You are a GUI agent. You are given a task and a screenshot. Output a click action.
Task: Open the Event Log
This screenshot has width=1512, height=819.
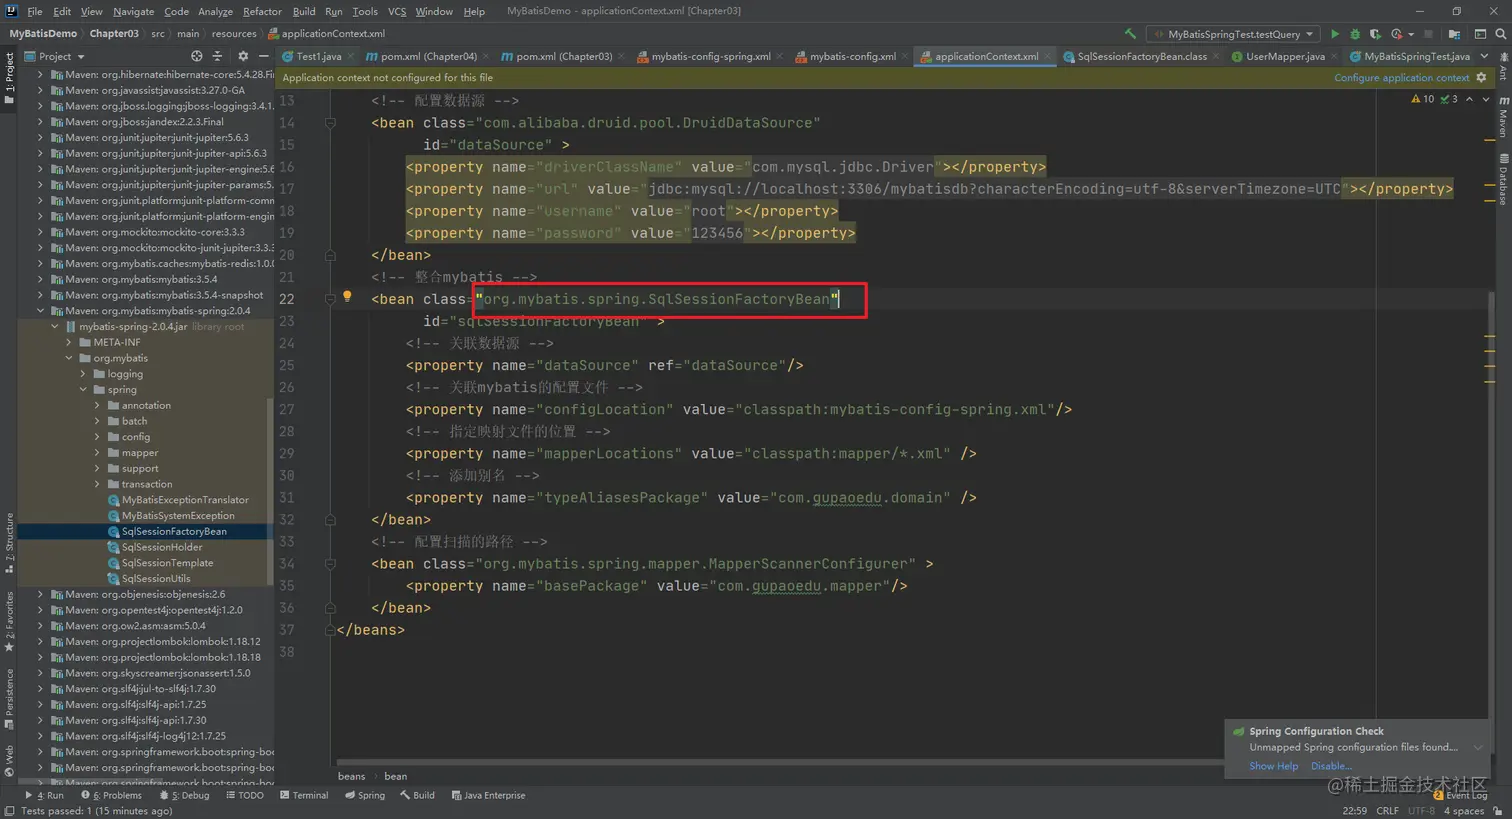pyautogui.click(x=1460, y=795)
